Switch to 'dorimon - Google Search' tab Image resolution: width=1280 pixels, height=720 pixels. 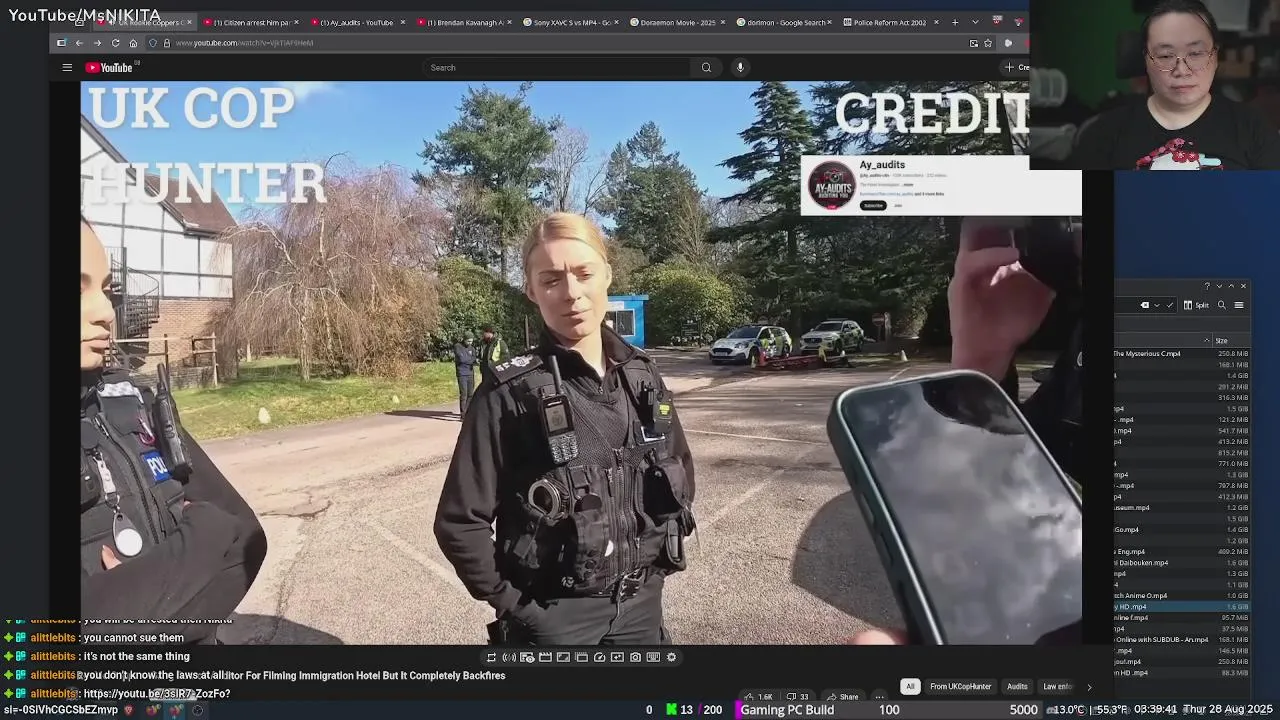(x=782, y=22)
